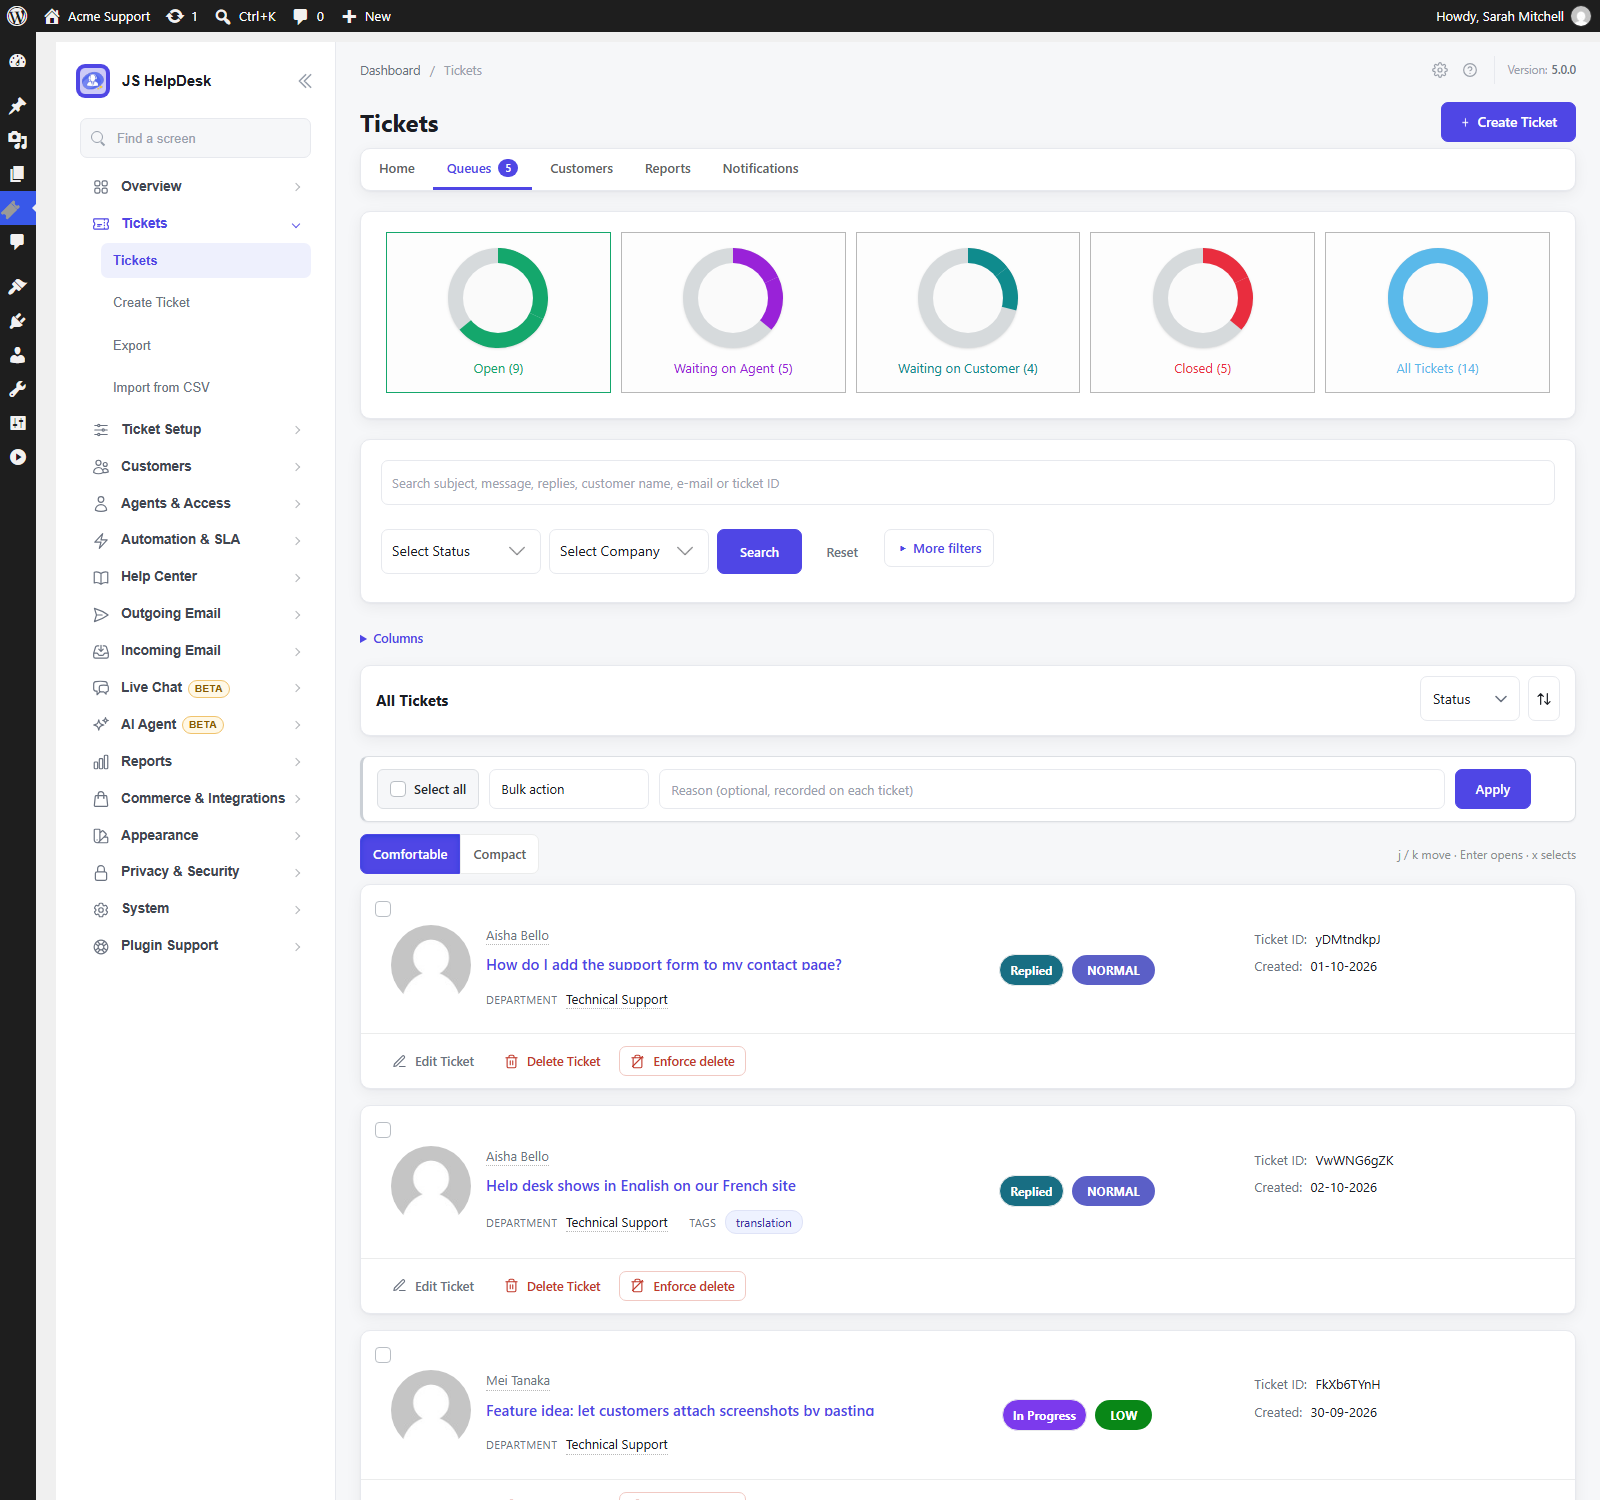Viewport: 1600px width, 1500px height.
Task: Switch to the Reports tab
Action: [x=667, y=168]
